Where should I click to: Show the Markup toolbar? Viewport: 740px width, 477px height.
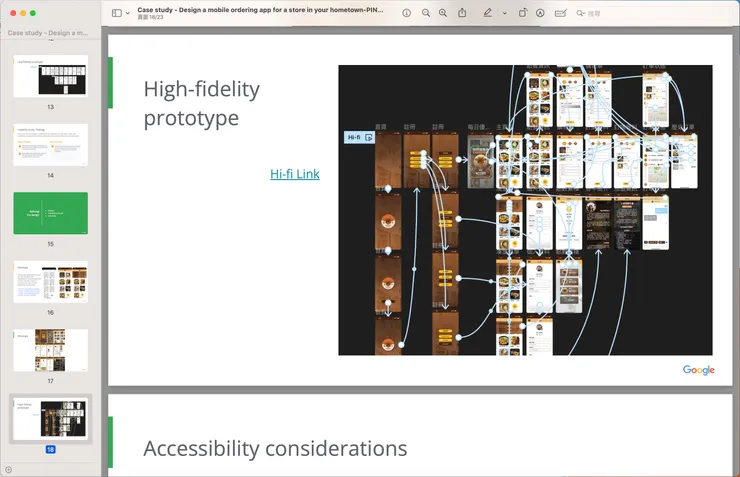540,13
